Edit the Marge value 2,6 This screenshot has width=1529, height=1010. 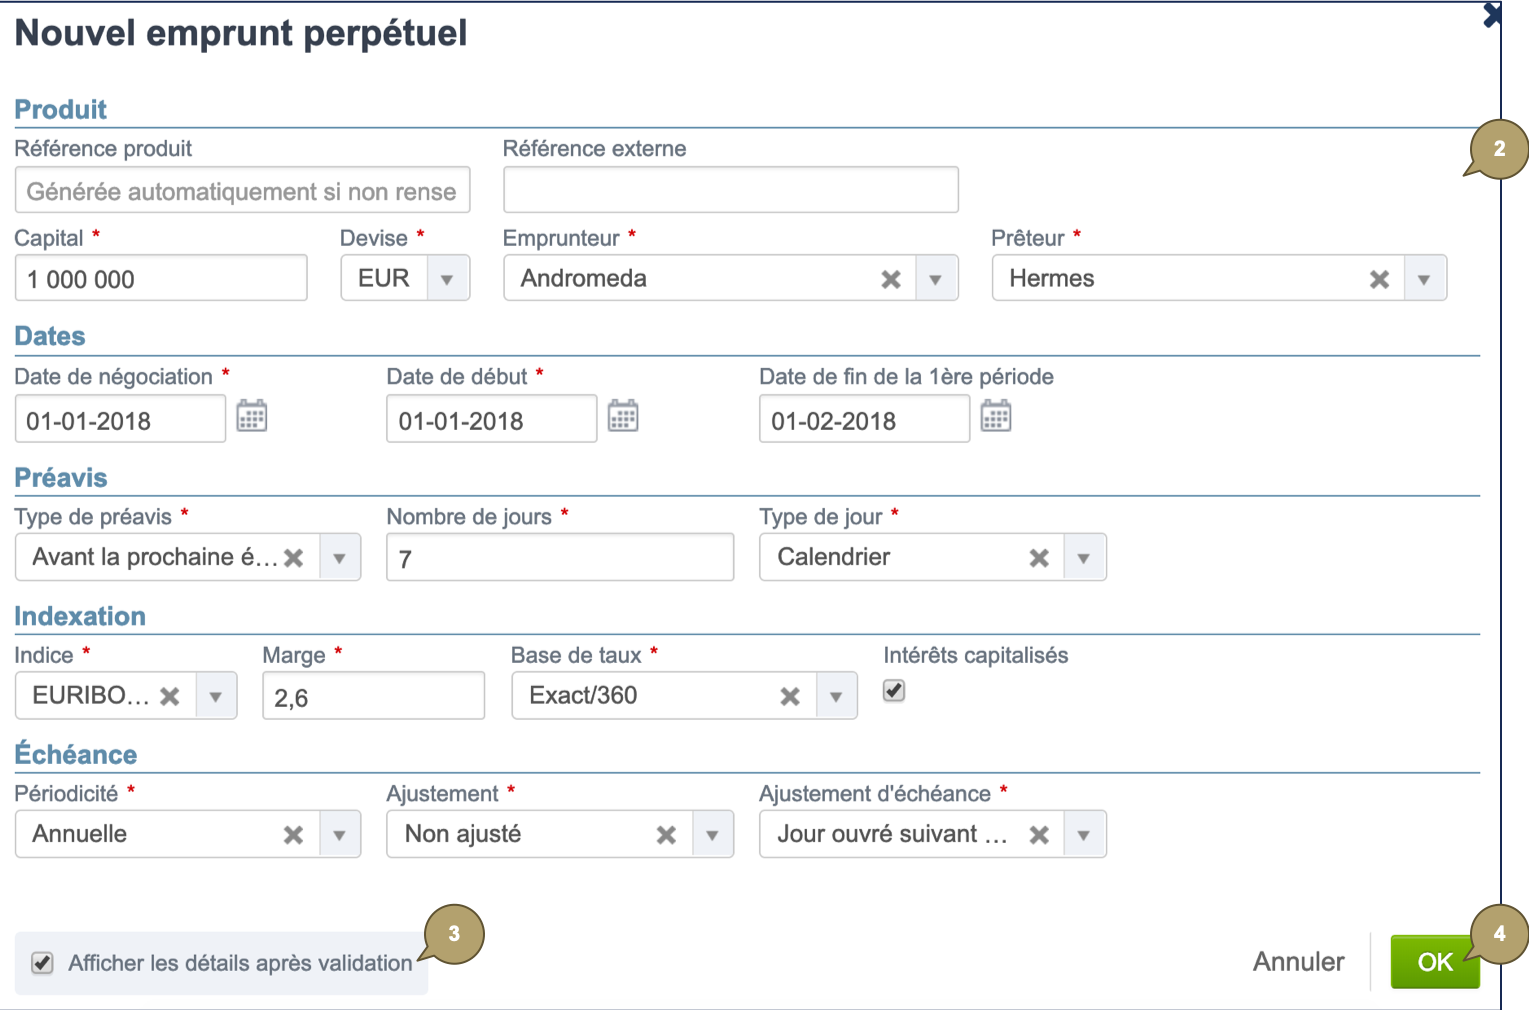click(x=373, y=695)
